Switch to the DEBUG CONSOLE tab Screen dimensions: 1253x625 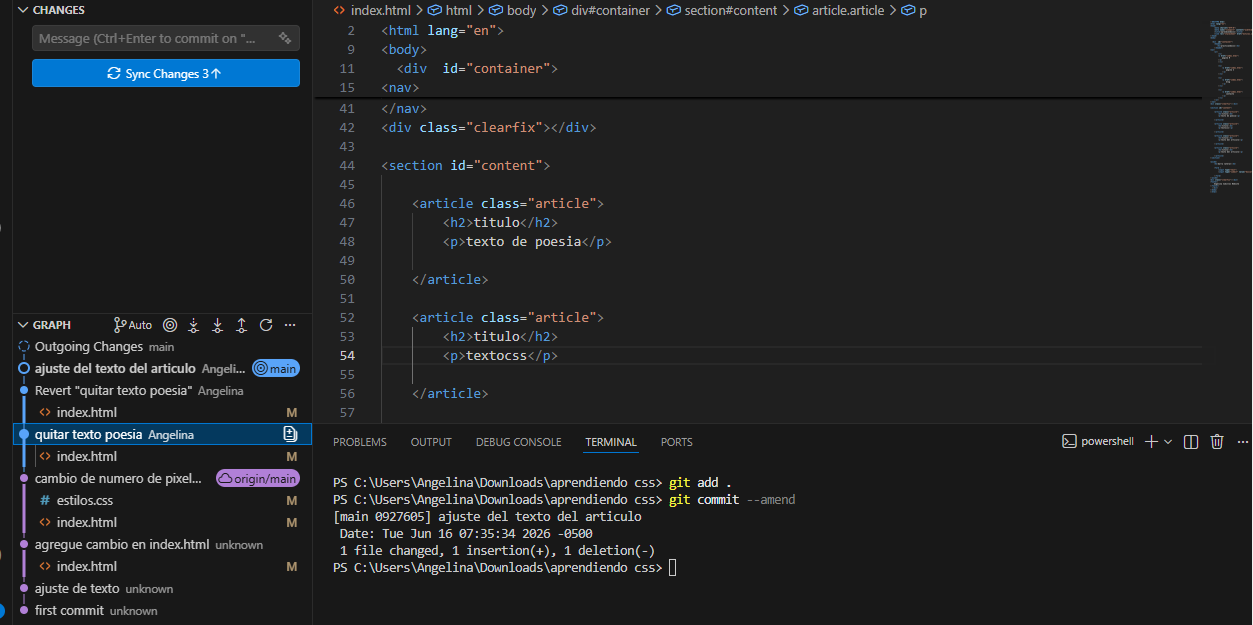tap(518, 442)
